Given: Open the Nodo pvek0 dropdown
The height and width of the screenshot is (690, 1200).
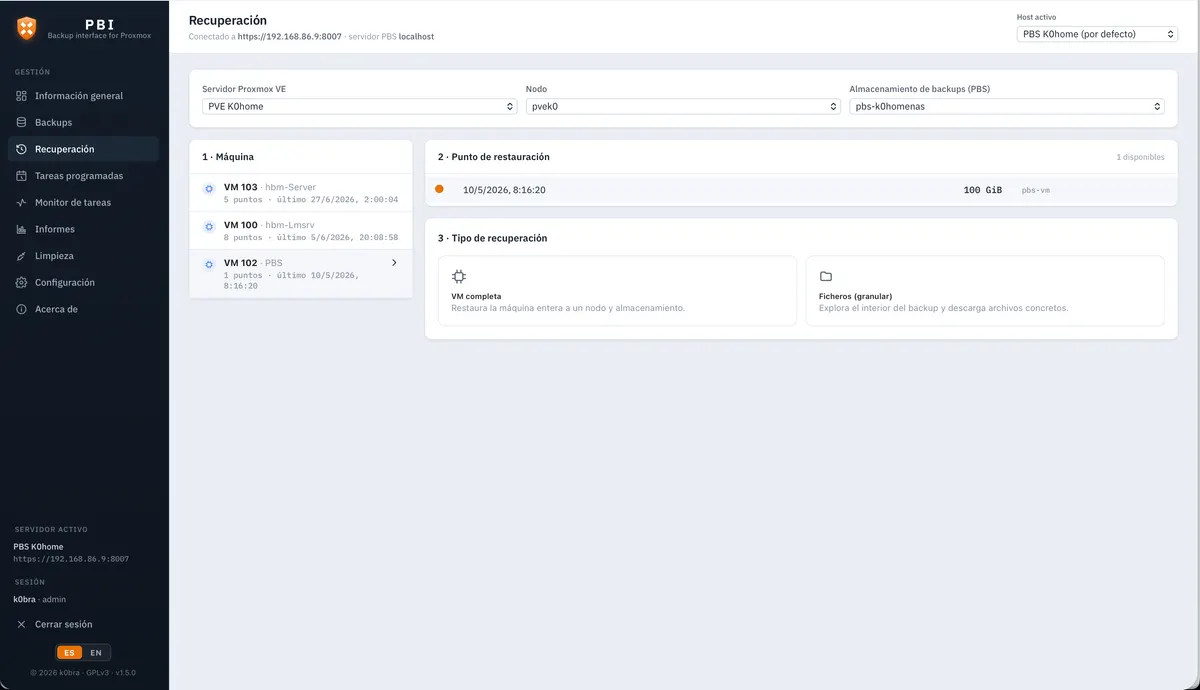Looking at the screenshot, I should tap(683, 106).
